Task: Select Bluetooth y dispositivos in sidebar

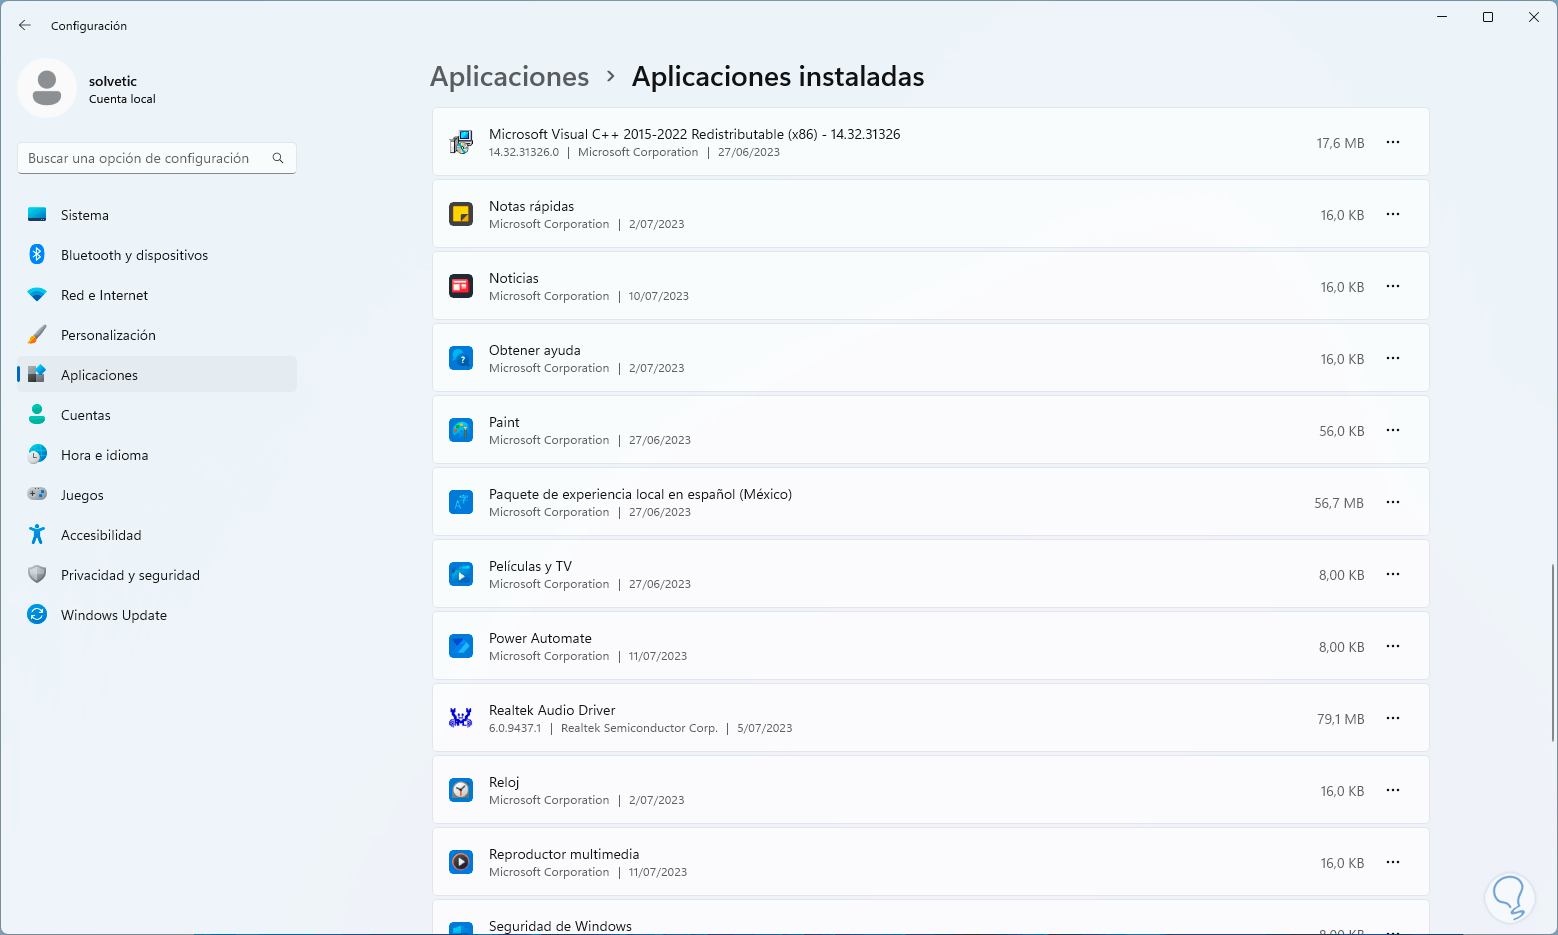Action: click(134, 255)
